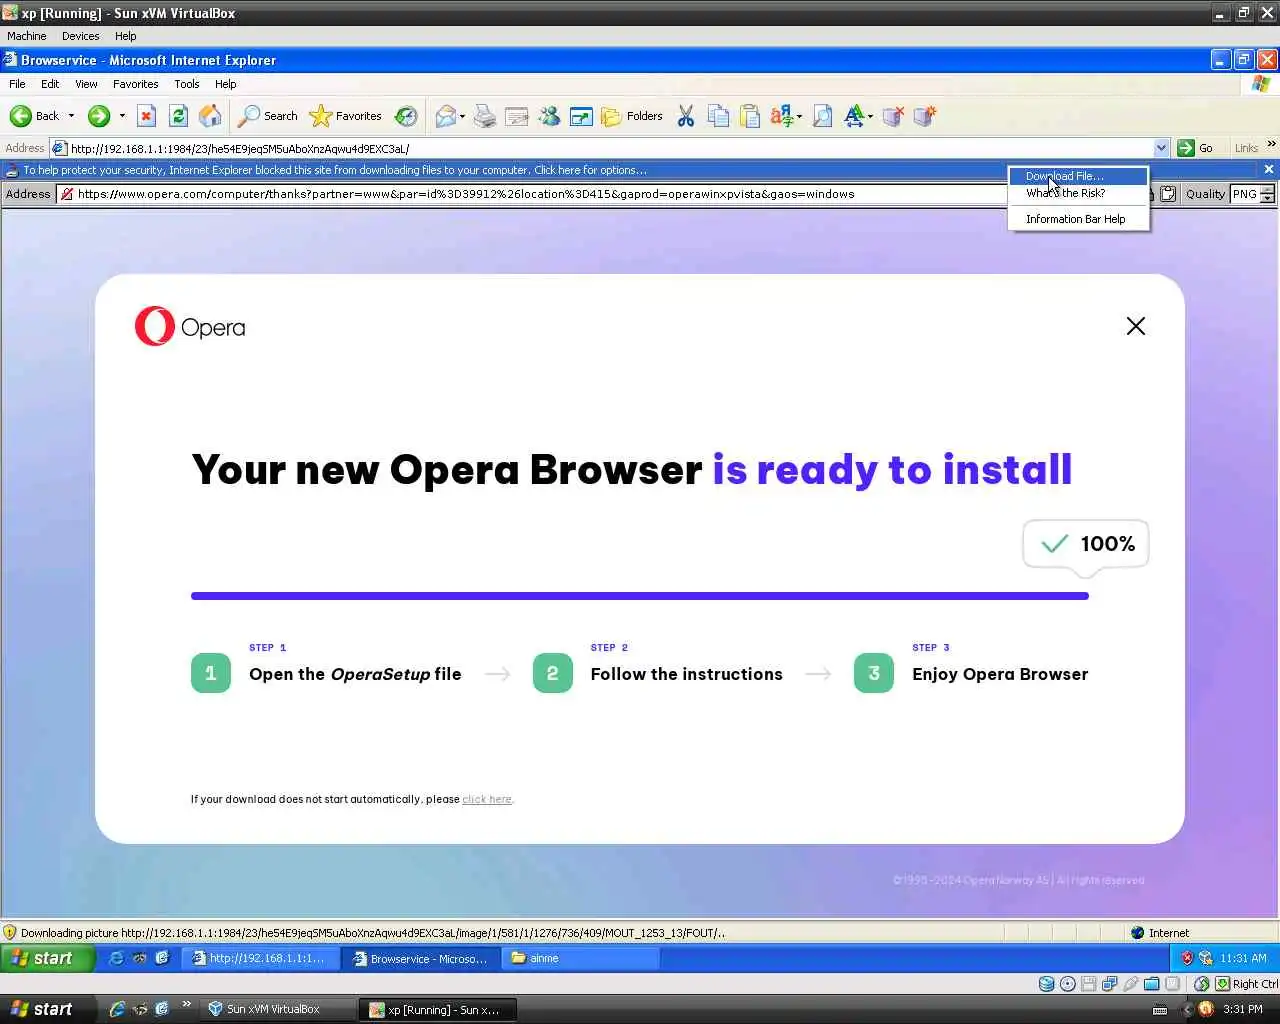Close the Opera install dialog with X
Viewport: 1280px width, 1024px height.
point(1136,326)
